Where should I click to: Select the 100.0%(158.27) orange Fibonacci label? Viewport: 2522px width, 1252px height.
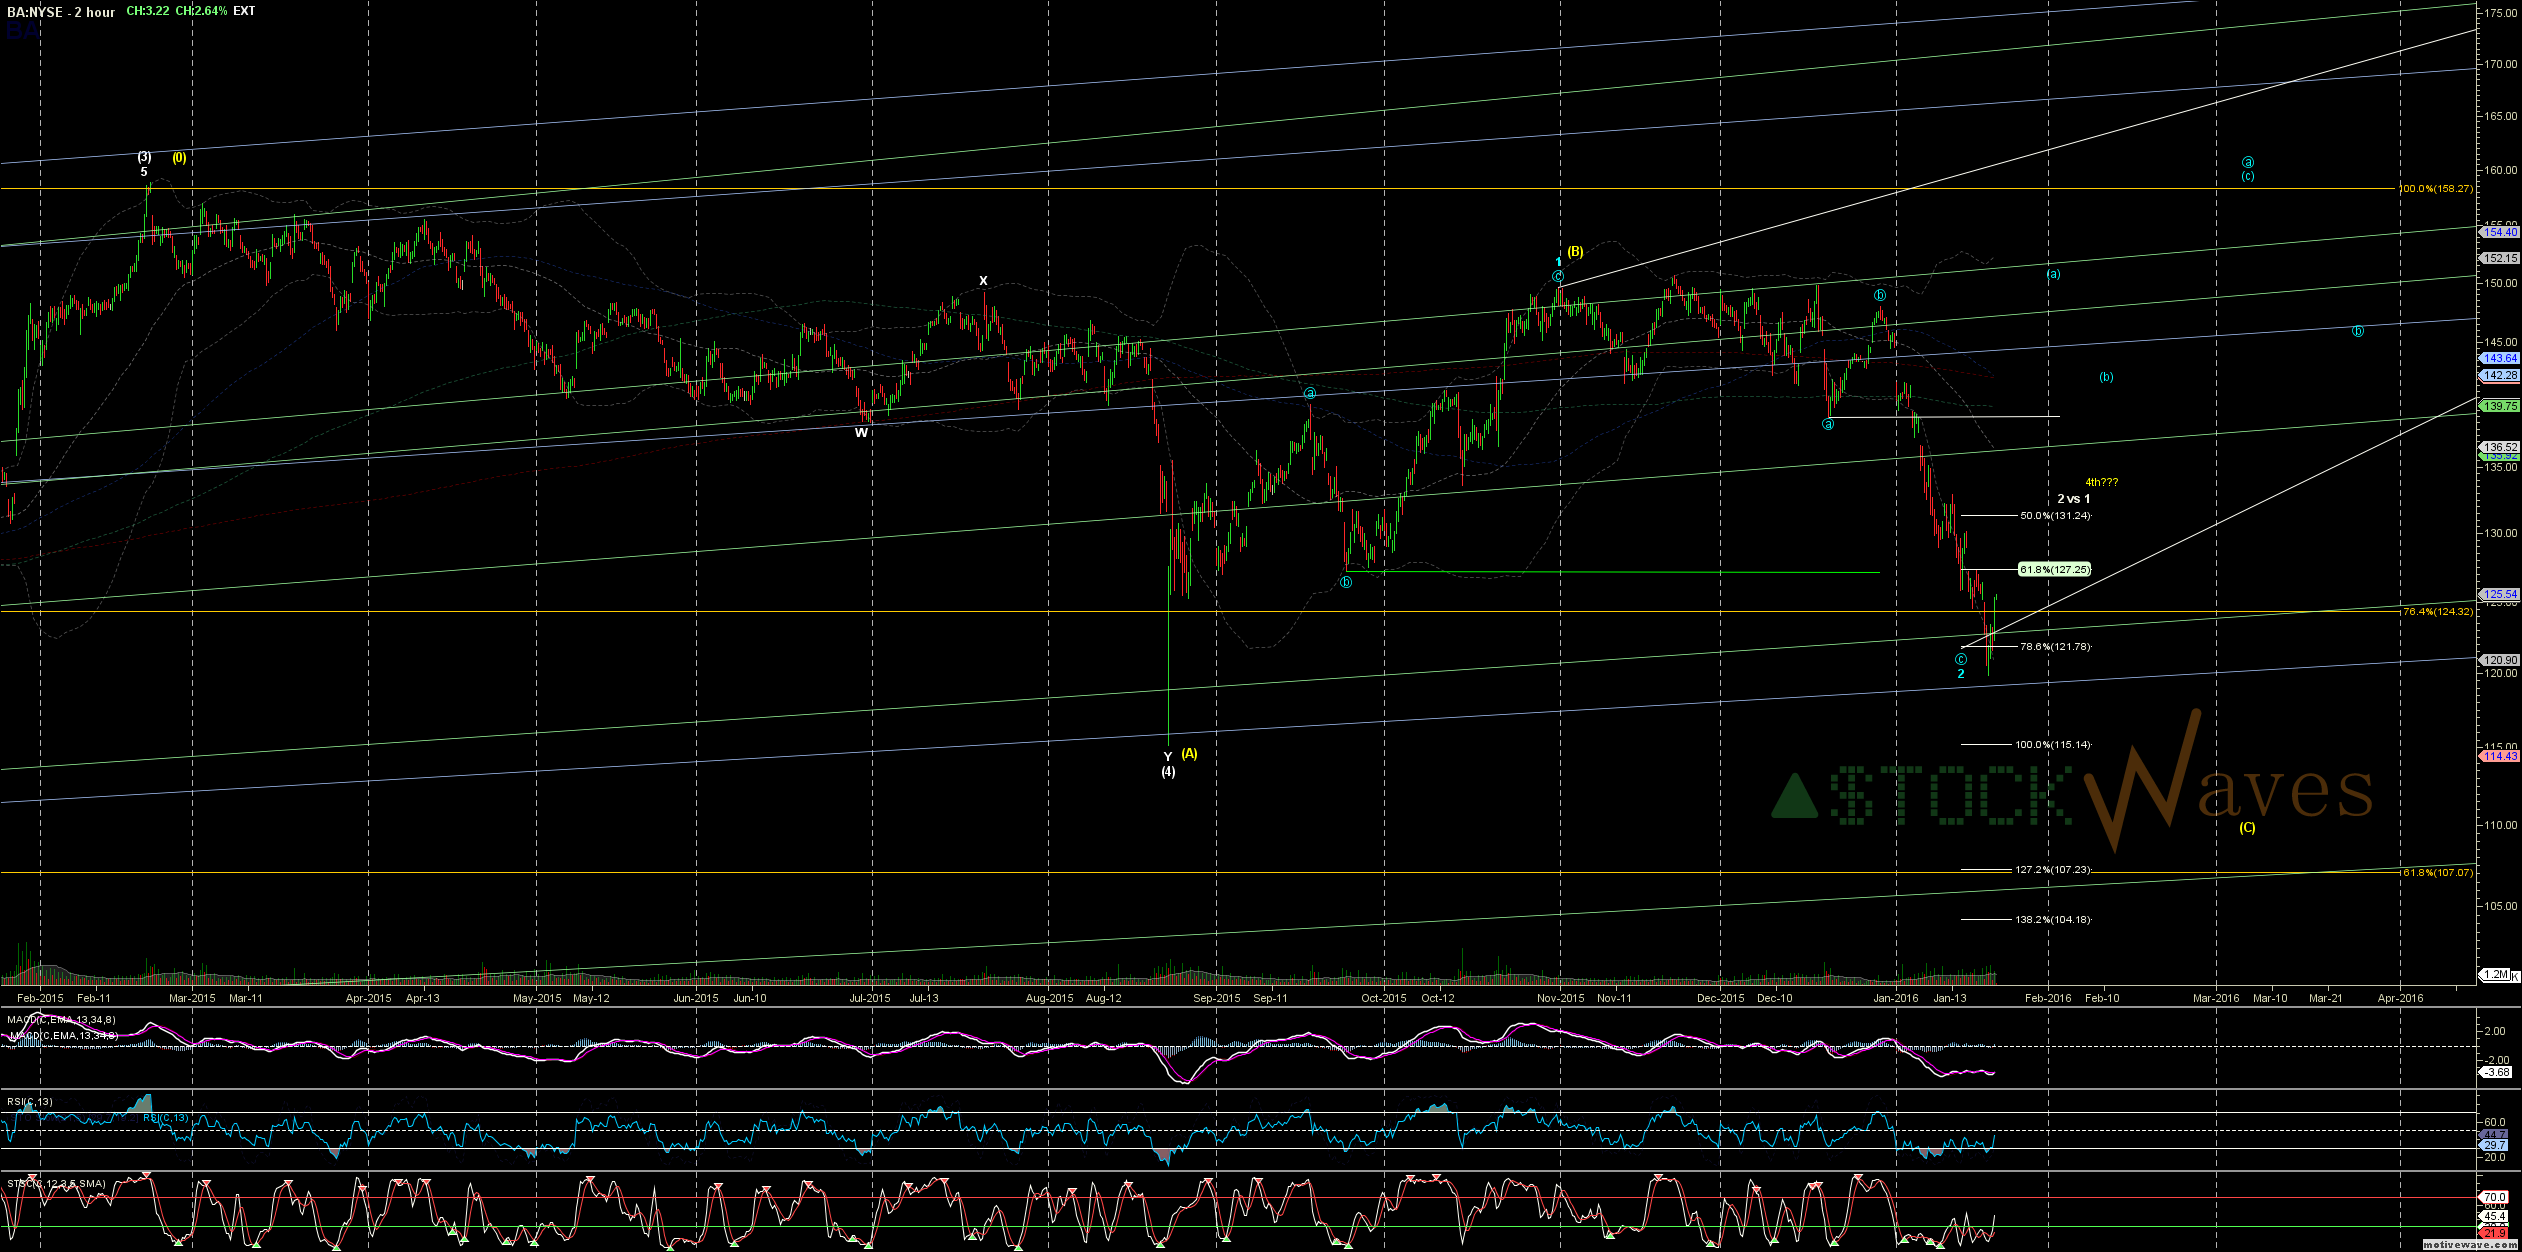(x=2436, y=189)
